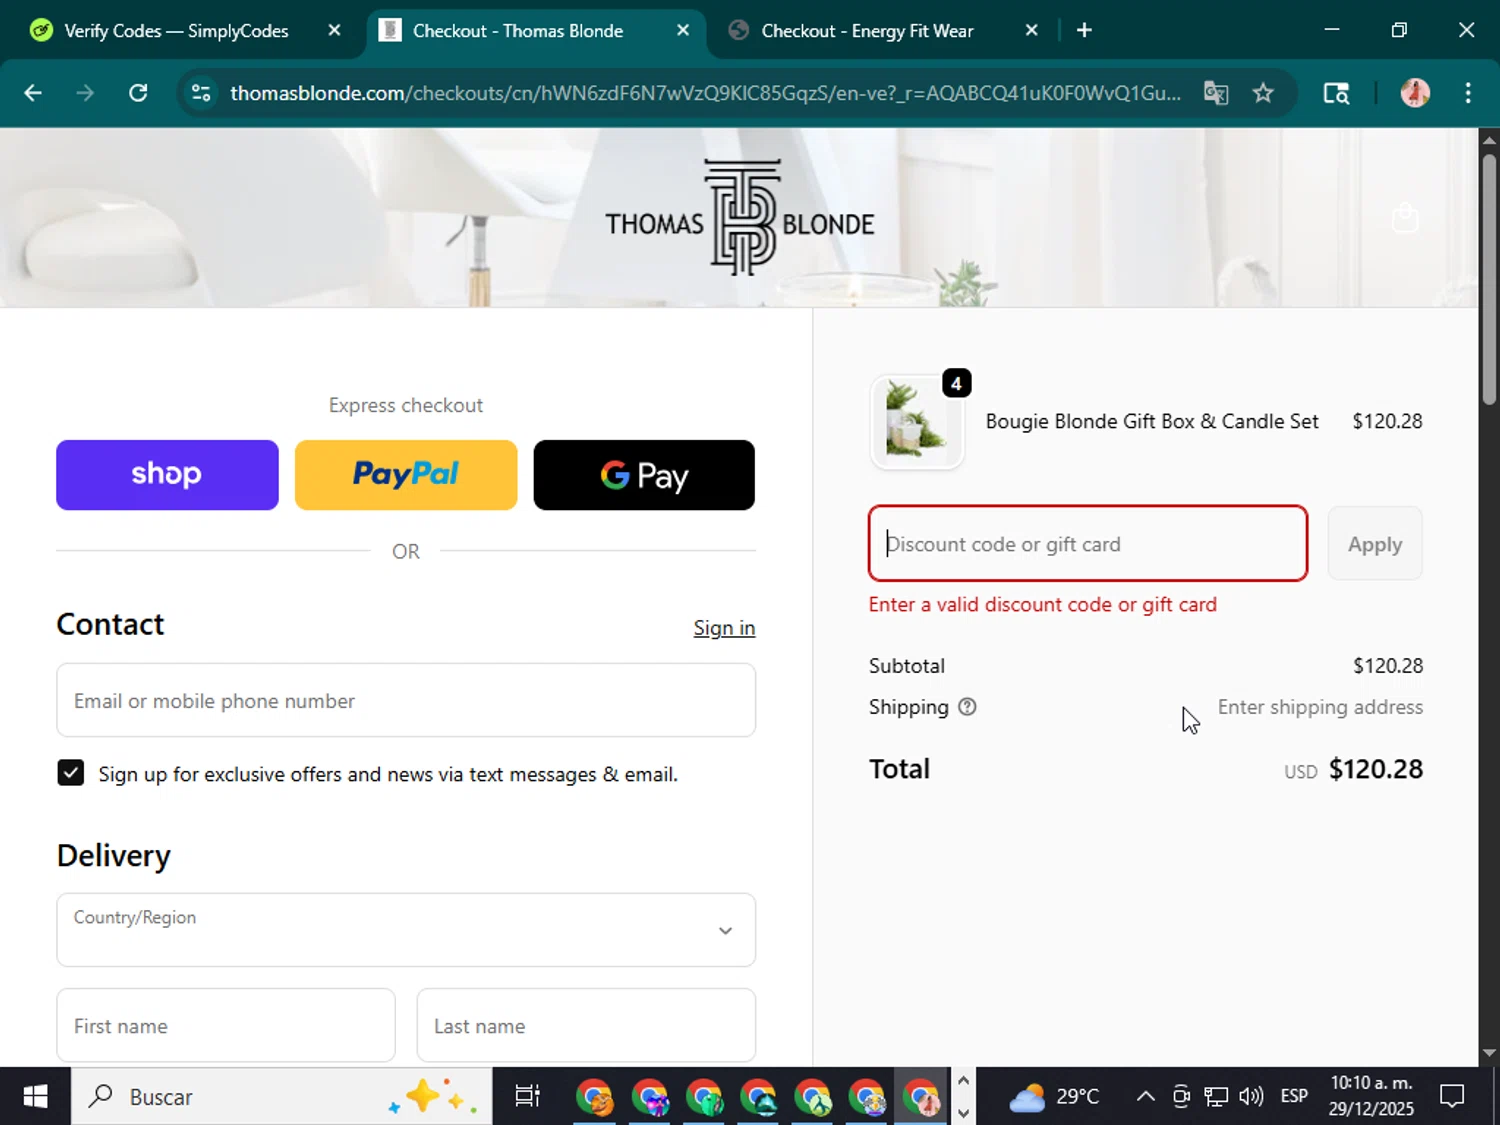Bookmark this page with the star icon
This screenshot has height=1125, width=1500.
tap(1263, 93)
